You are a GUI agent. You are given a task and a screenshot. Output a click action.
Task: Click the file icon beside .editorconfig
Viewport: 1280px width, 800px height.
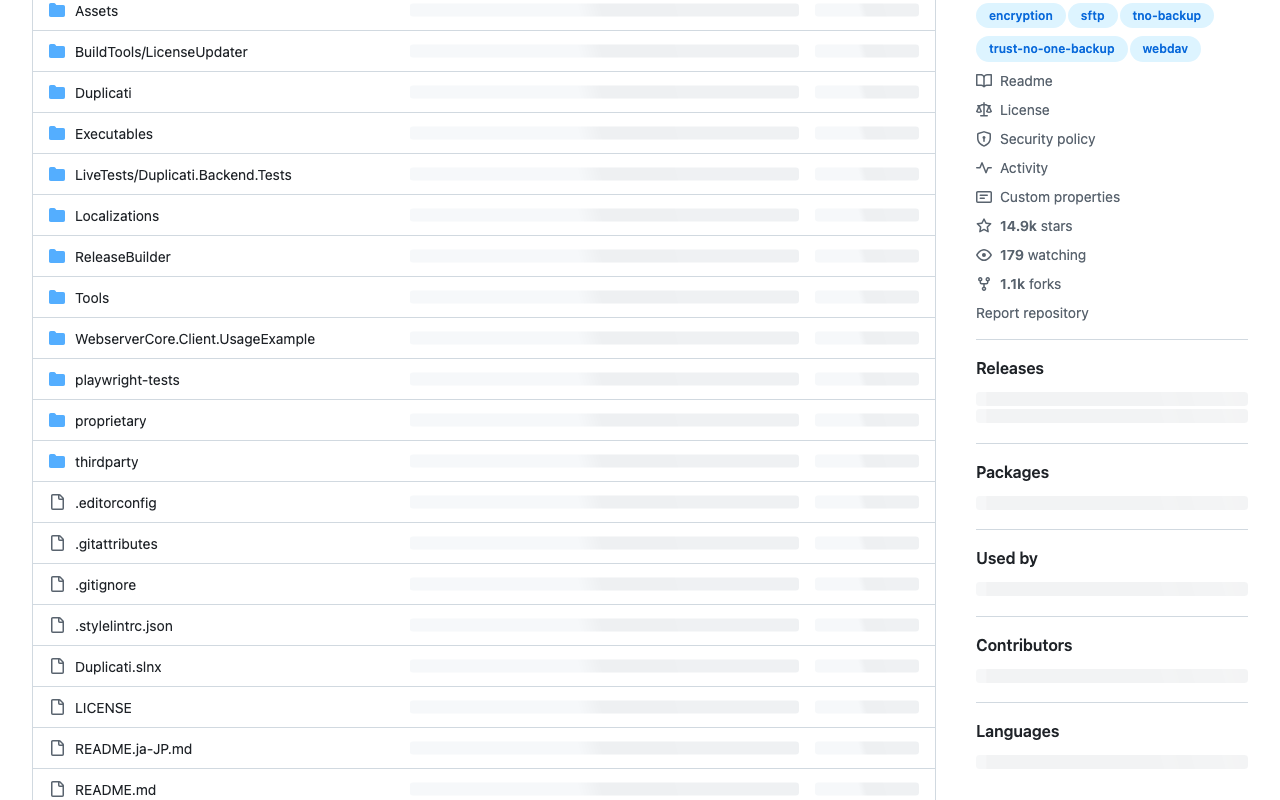[57, 503]
